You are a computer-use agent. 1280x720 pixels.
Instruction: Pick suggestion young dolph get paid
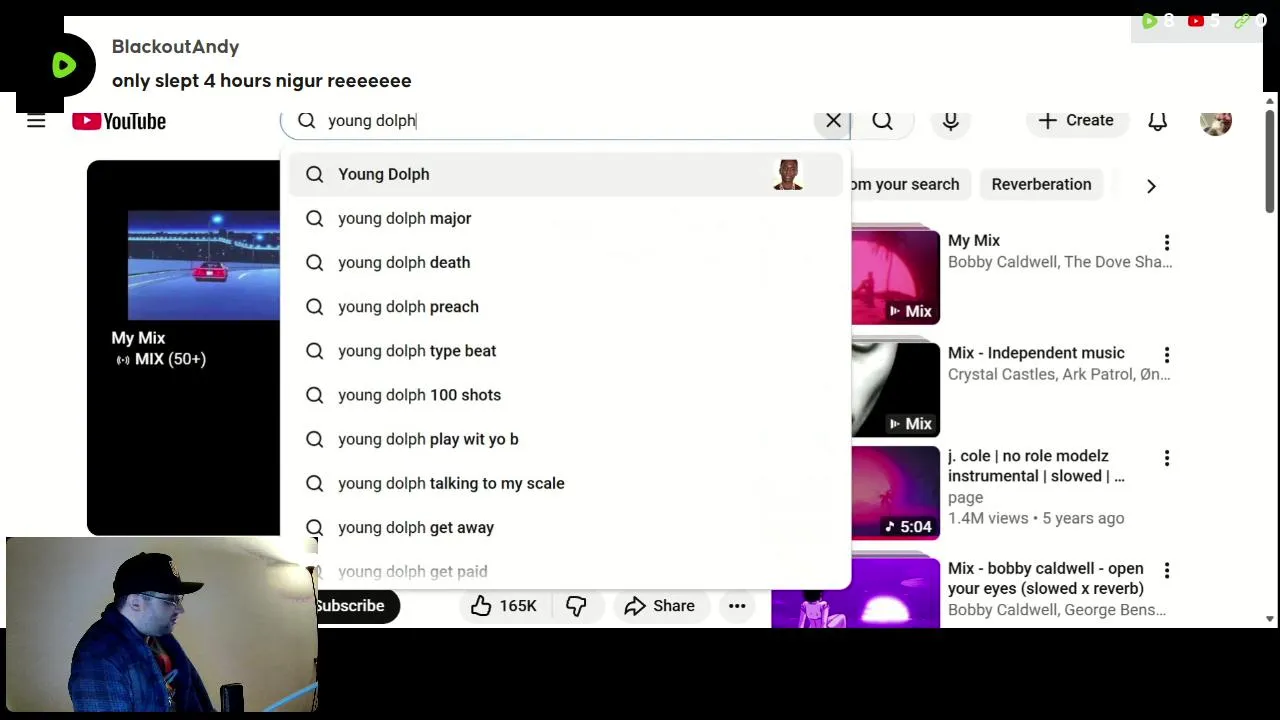coord(566,571)
